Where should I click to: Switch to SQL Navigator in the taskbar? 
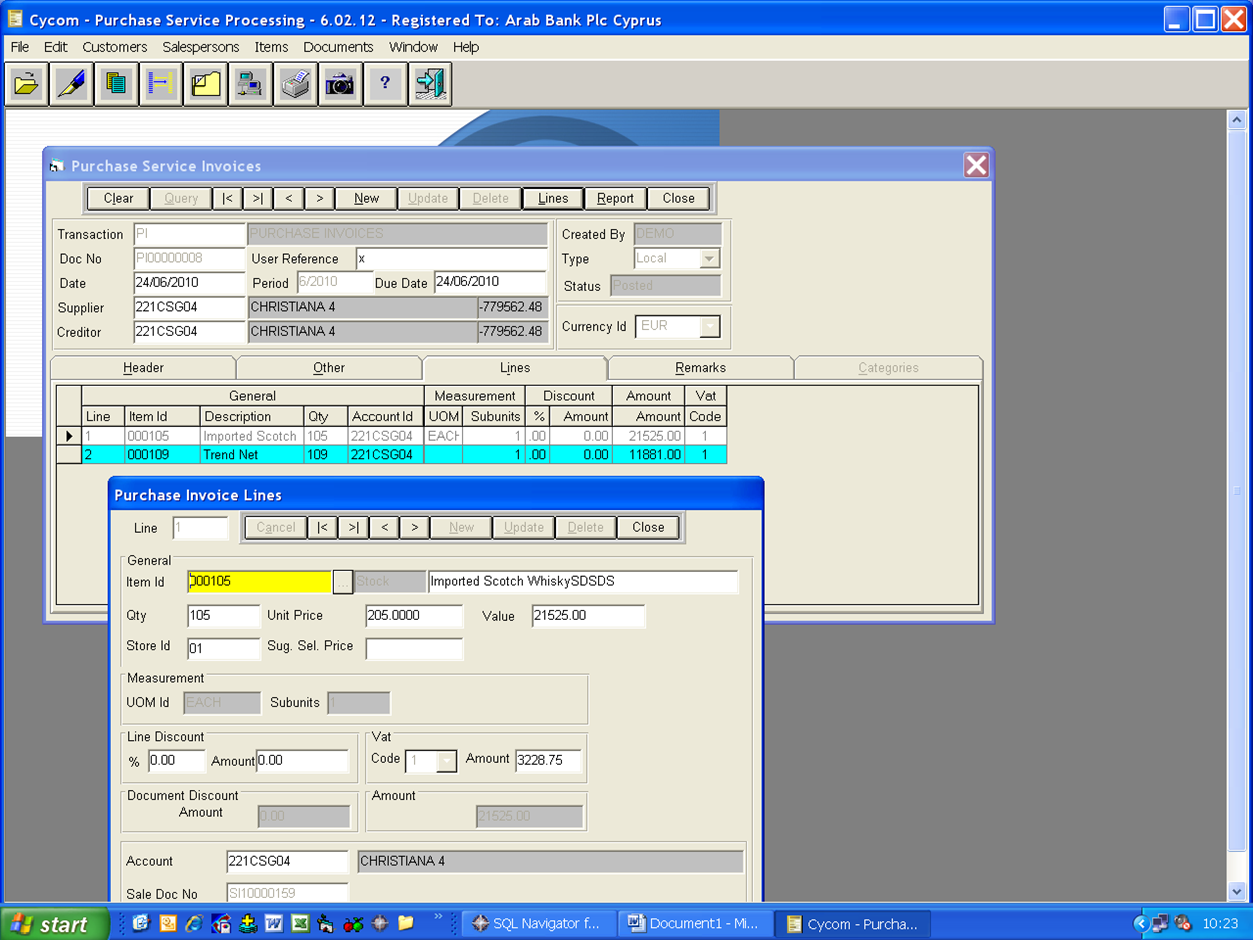tap(536, 924)
